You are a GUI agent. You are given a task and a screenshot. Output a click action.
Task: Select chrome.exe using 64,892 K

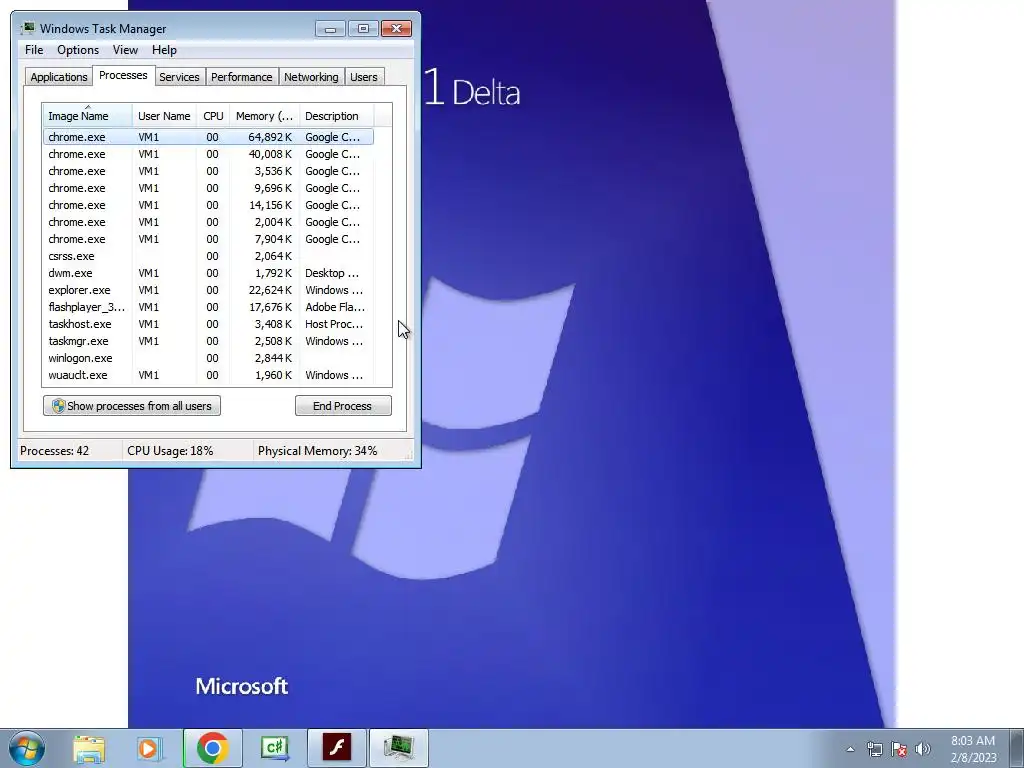pos(208,137)
